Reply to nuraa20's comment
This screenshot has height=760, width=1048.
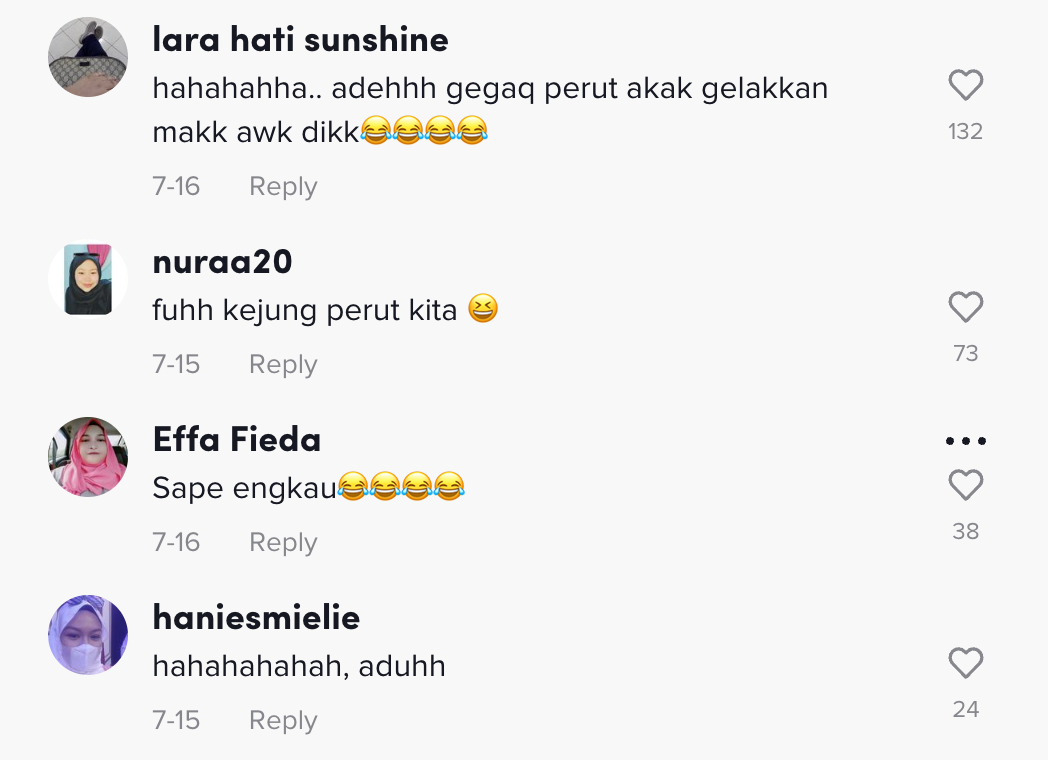point(283,365)
